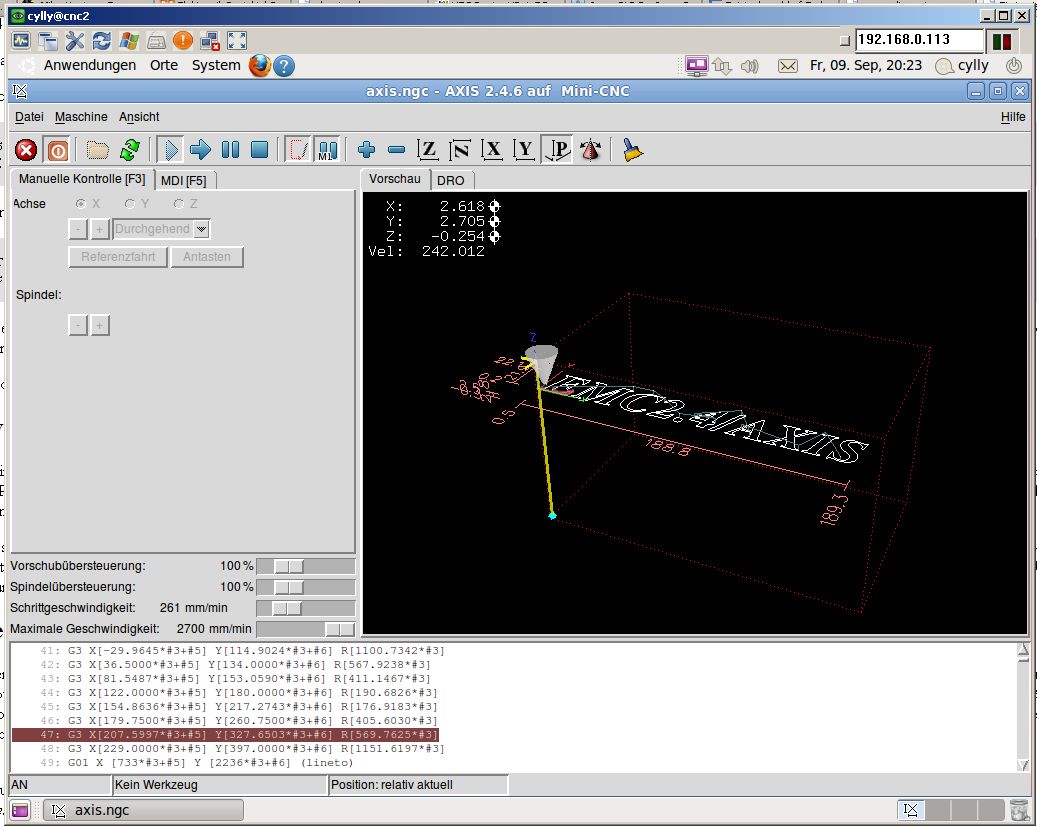Select the Vorschau tab

[x=395, y=179]
